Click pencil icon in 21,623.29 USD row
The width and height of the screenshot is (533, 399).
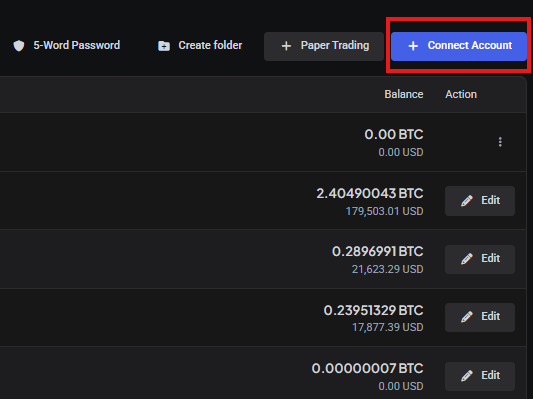467,259
